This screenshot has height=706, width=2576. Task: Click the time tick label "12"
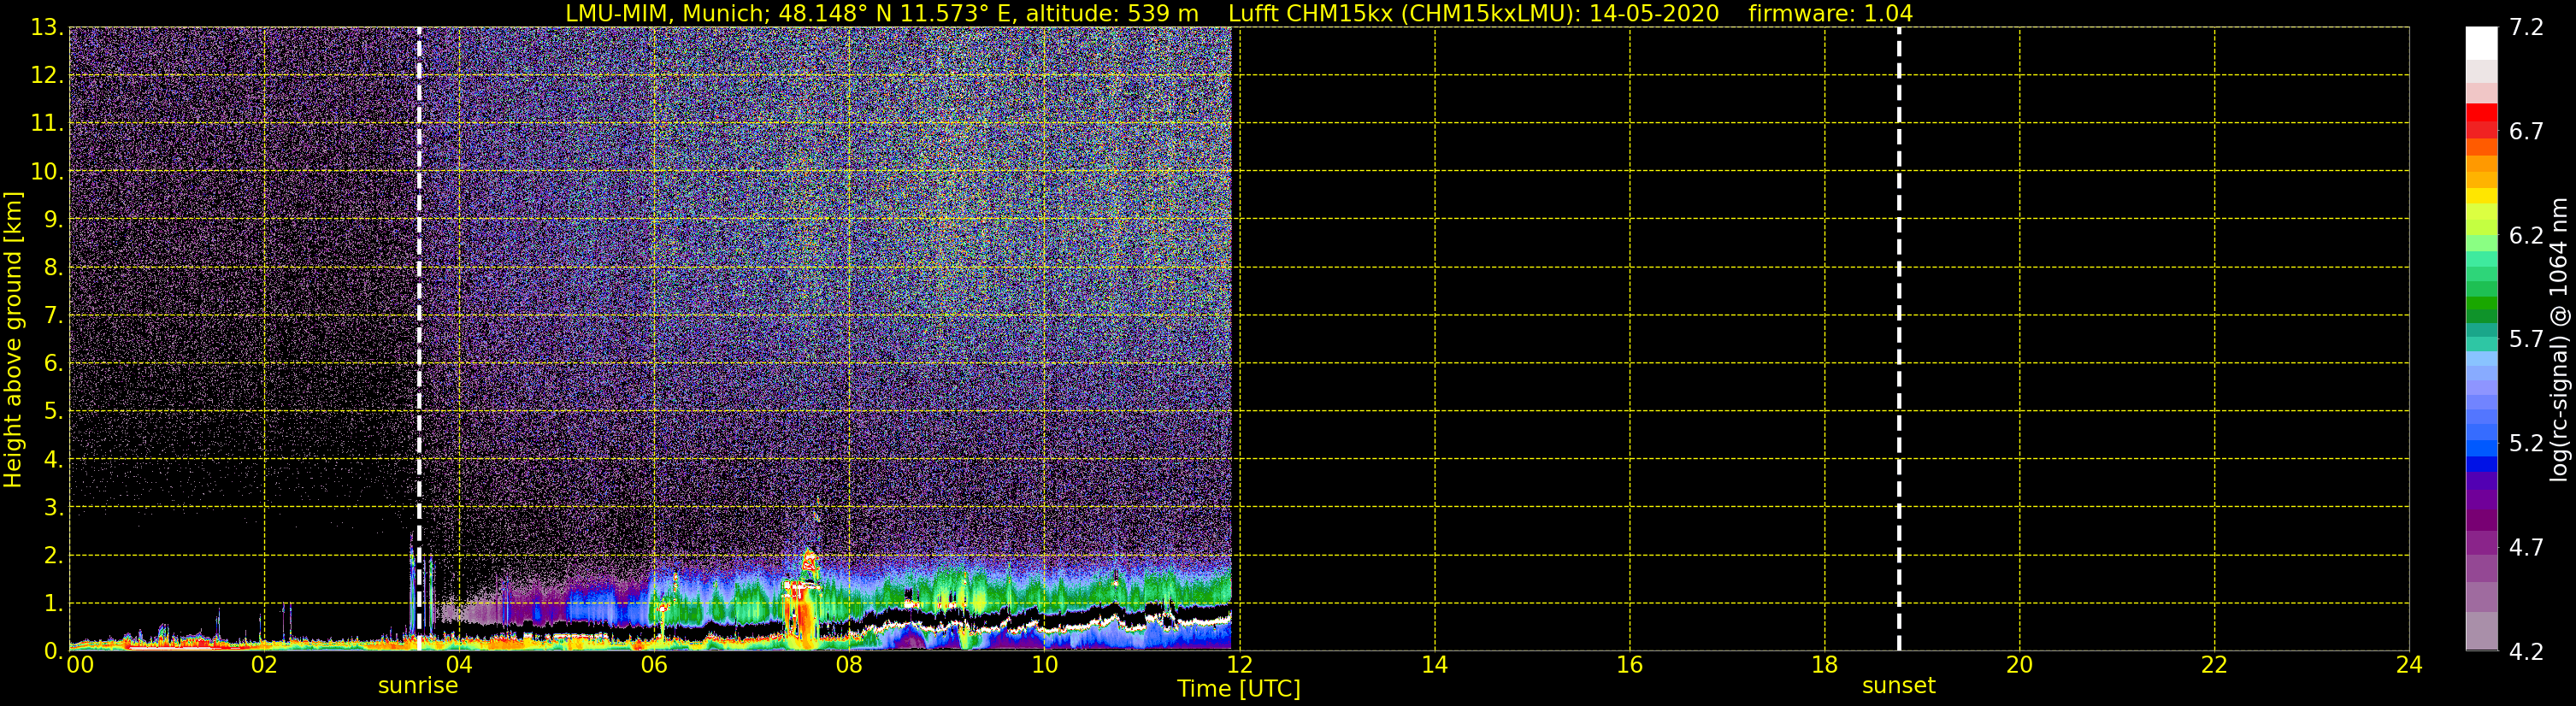click(x=1238, y=665)
